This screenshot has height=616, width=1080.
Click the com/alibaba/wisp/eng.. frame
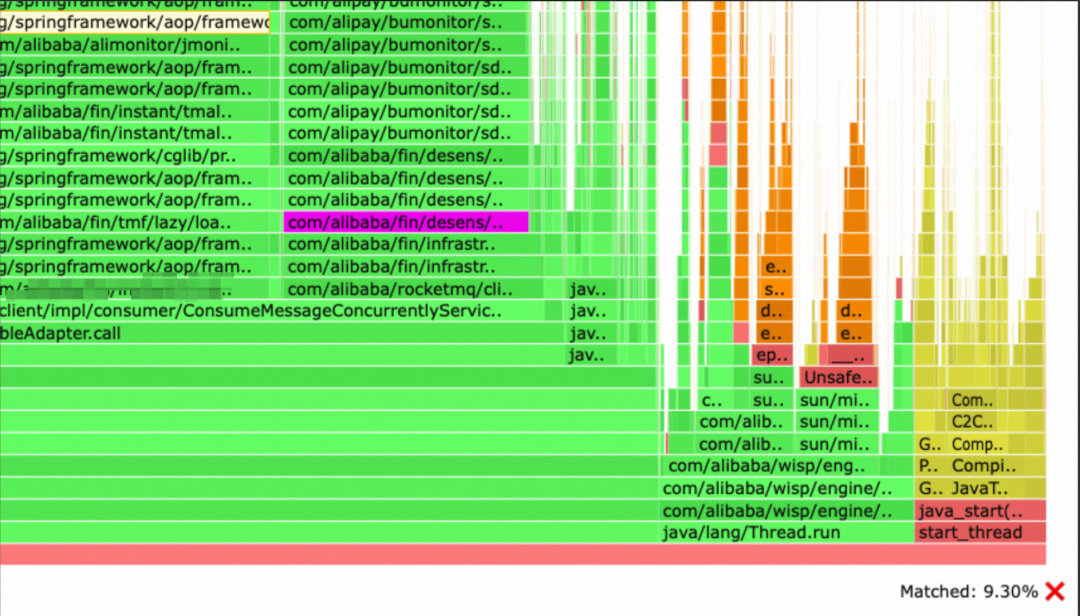[x=770, y=466]
